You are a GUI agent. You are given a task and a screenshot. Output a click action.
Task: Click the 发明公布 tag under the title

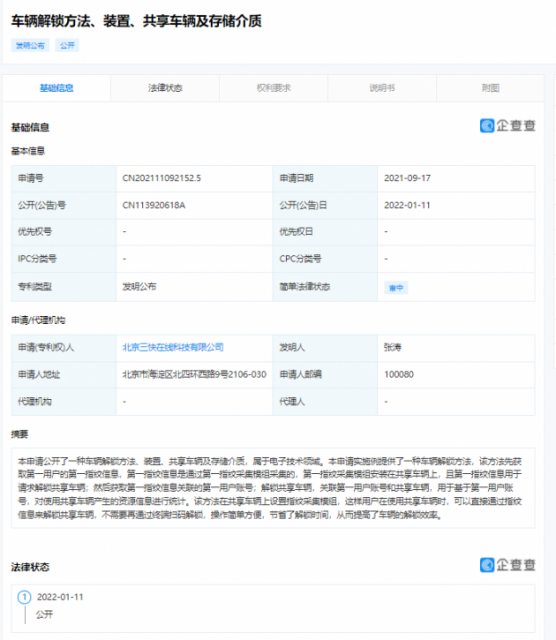point(30,45)
